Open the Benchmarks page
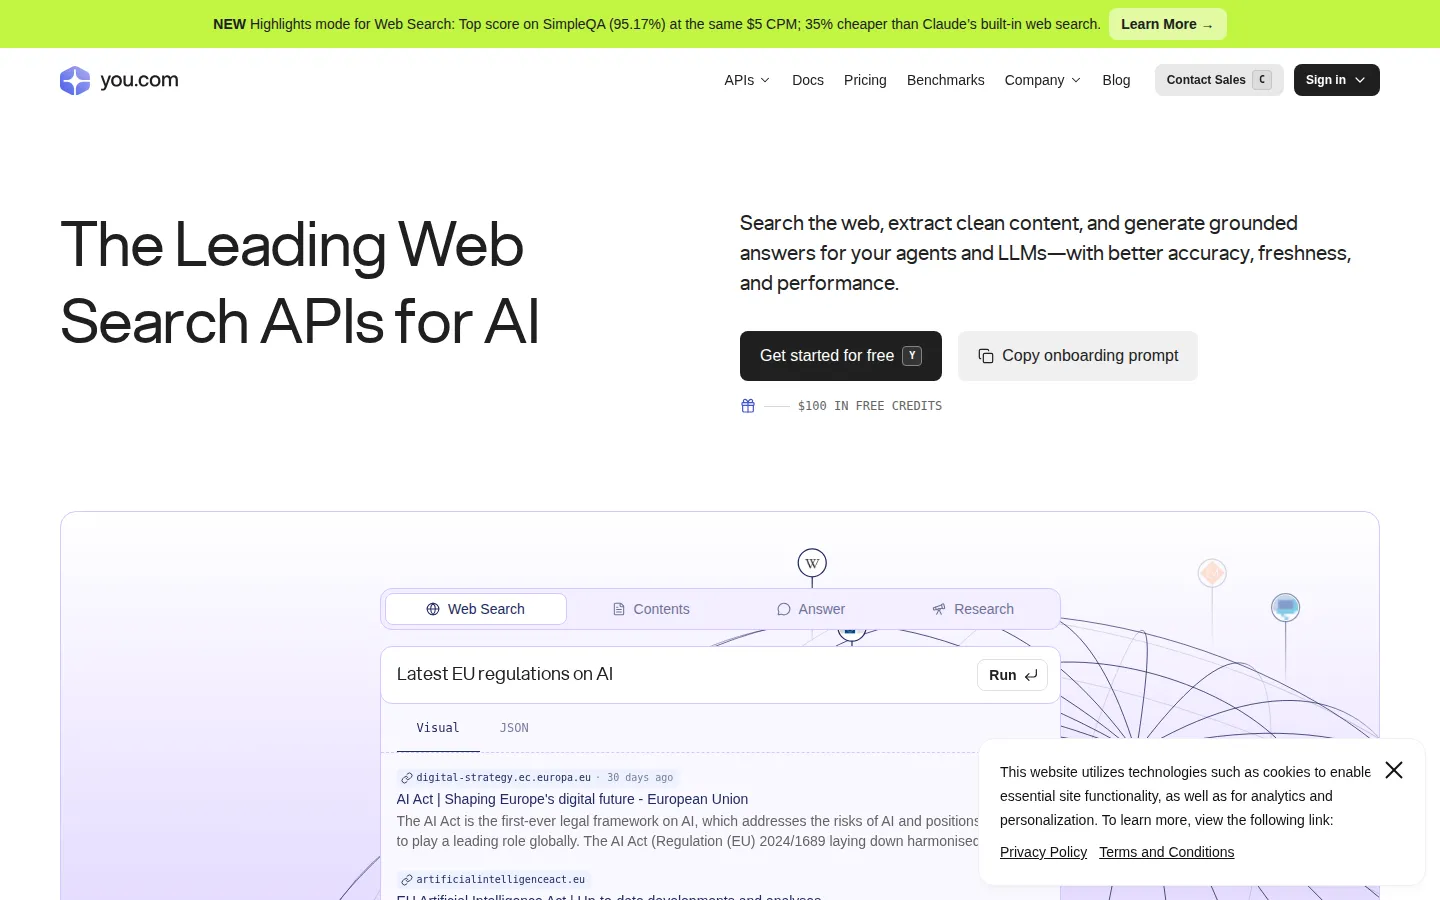The width and height of the screenshot is (1440, 900). point(945,80)
